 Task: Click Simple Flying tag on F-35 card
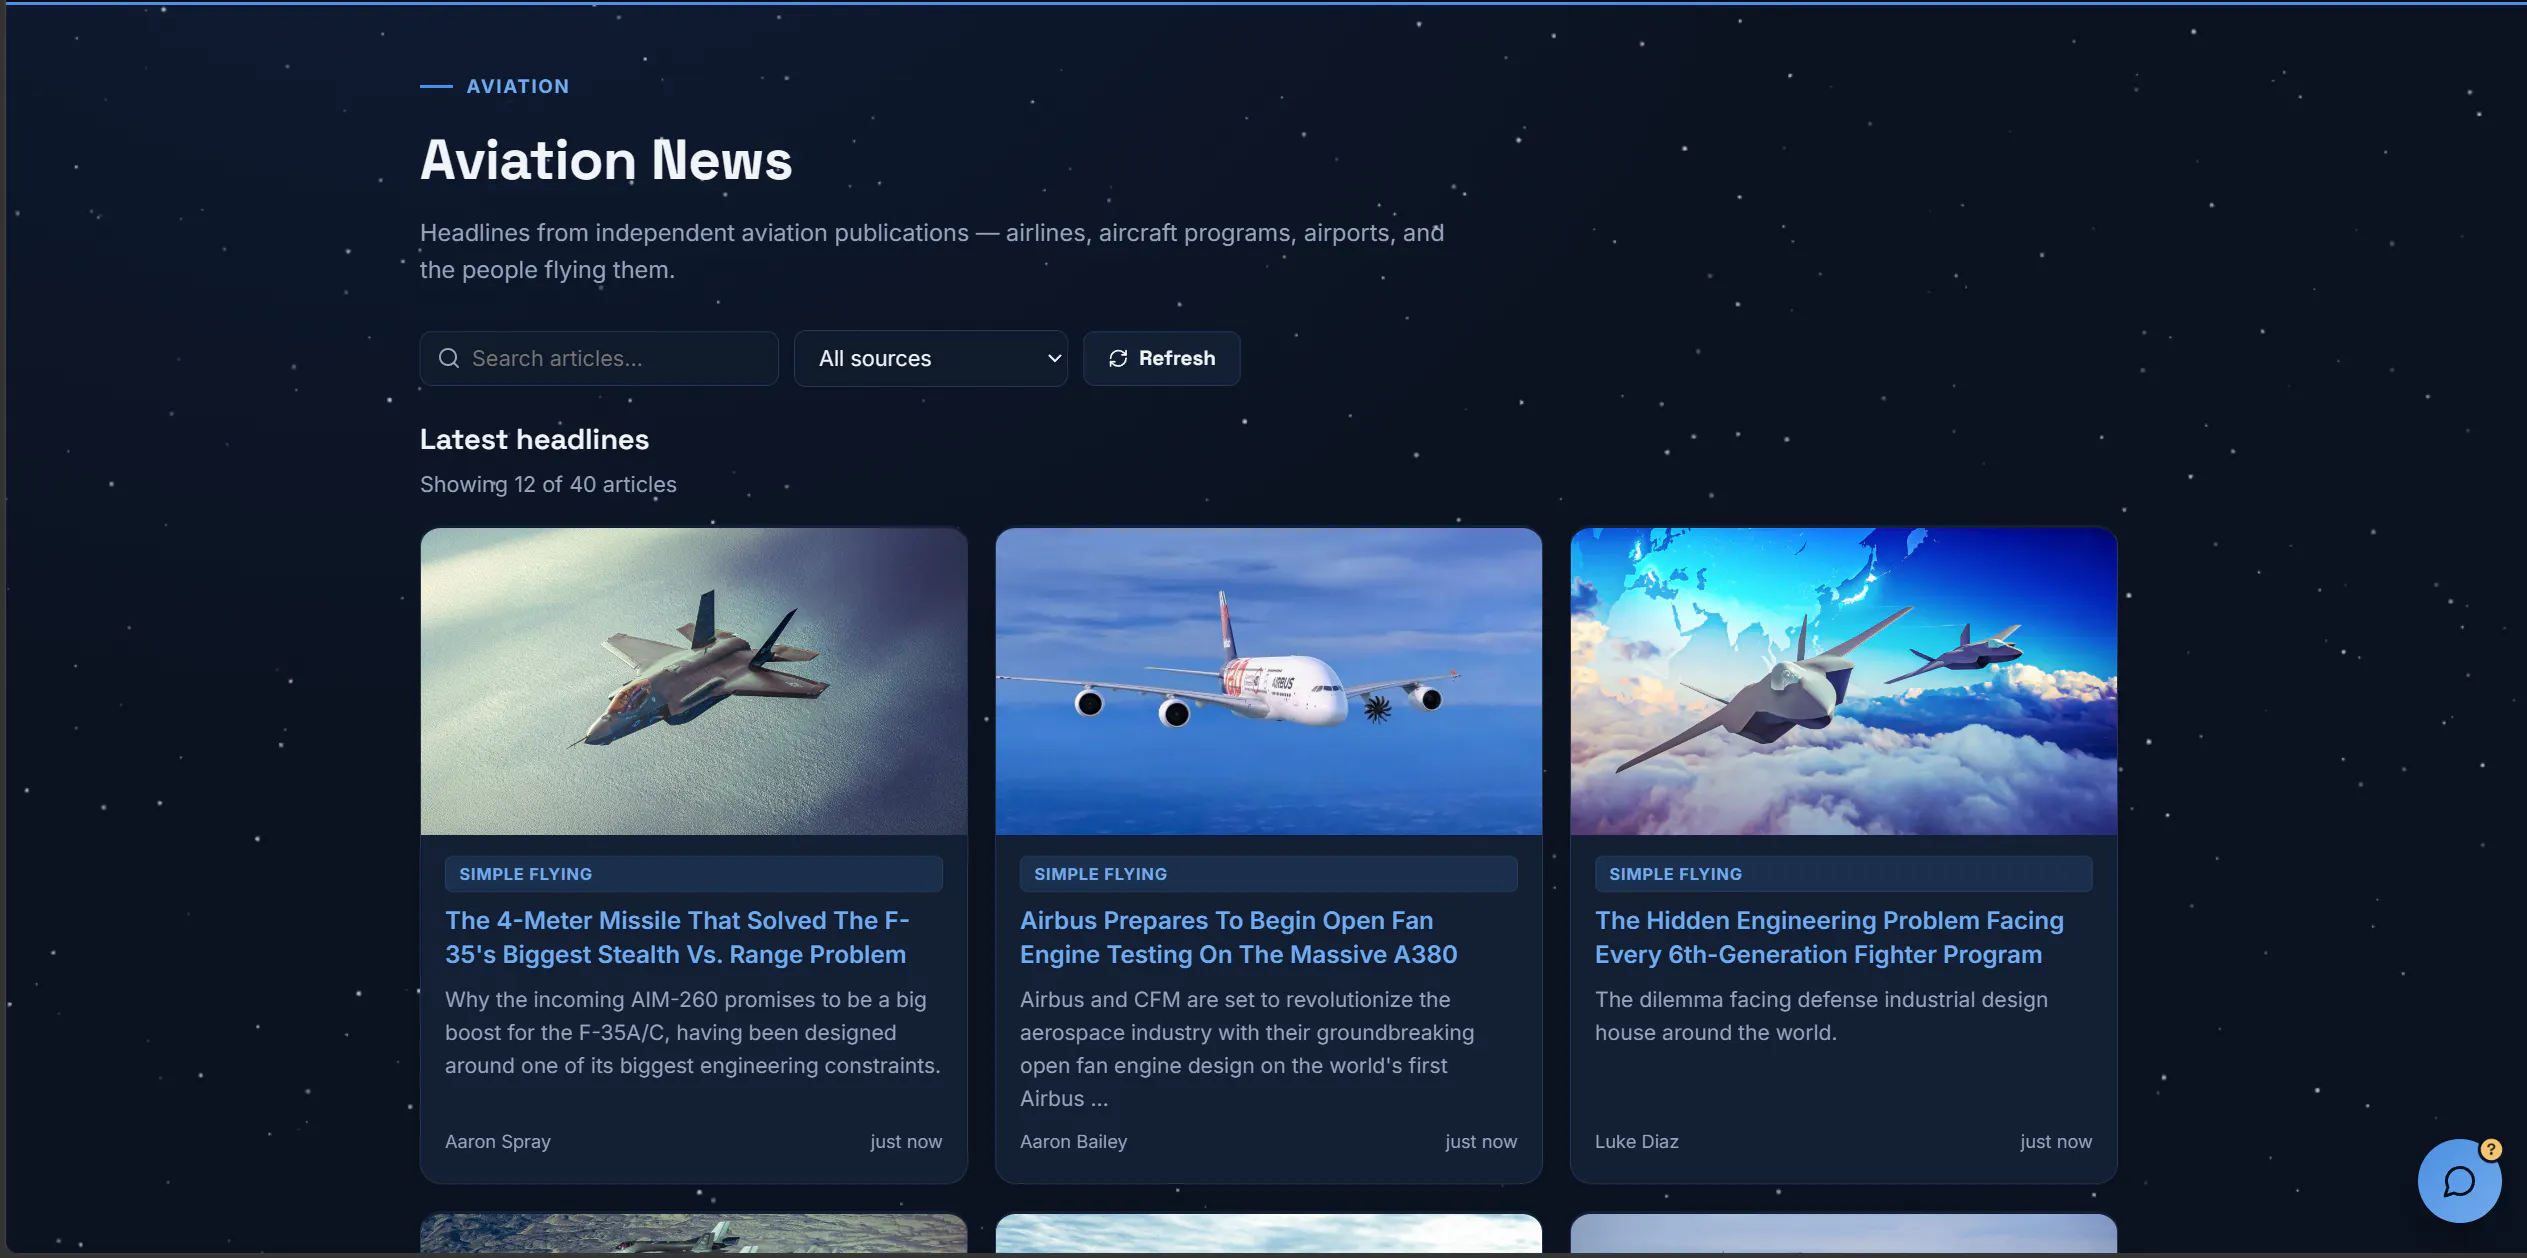point(694,874)
